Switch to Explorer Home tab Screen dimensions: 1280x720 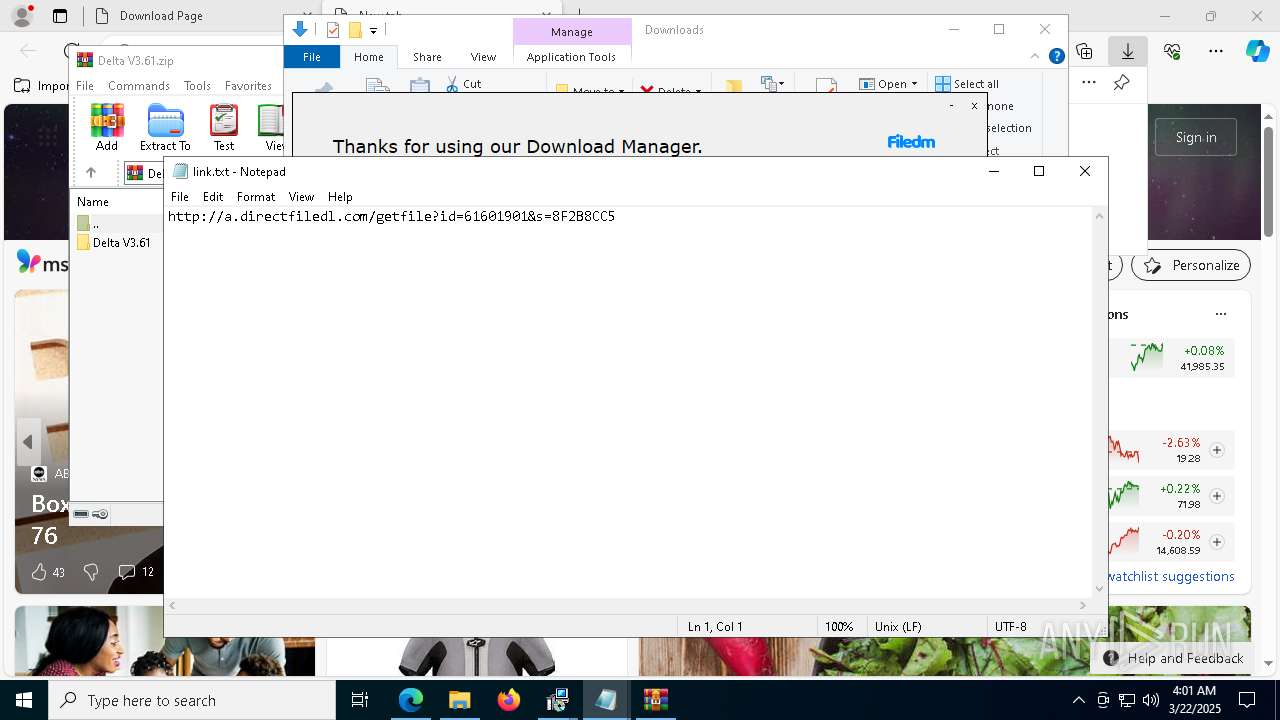tap(368, 57)
